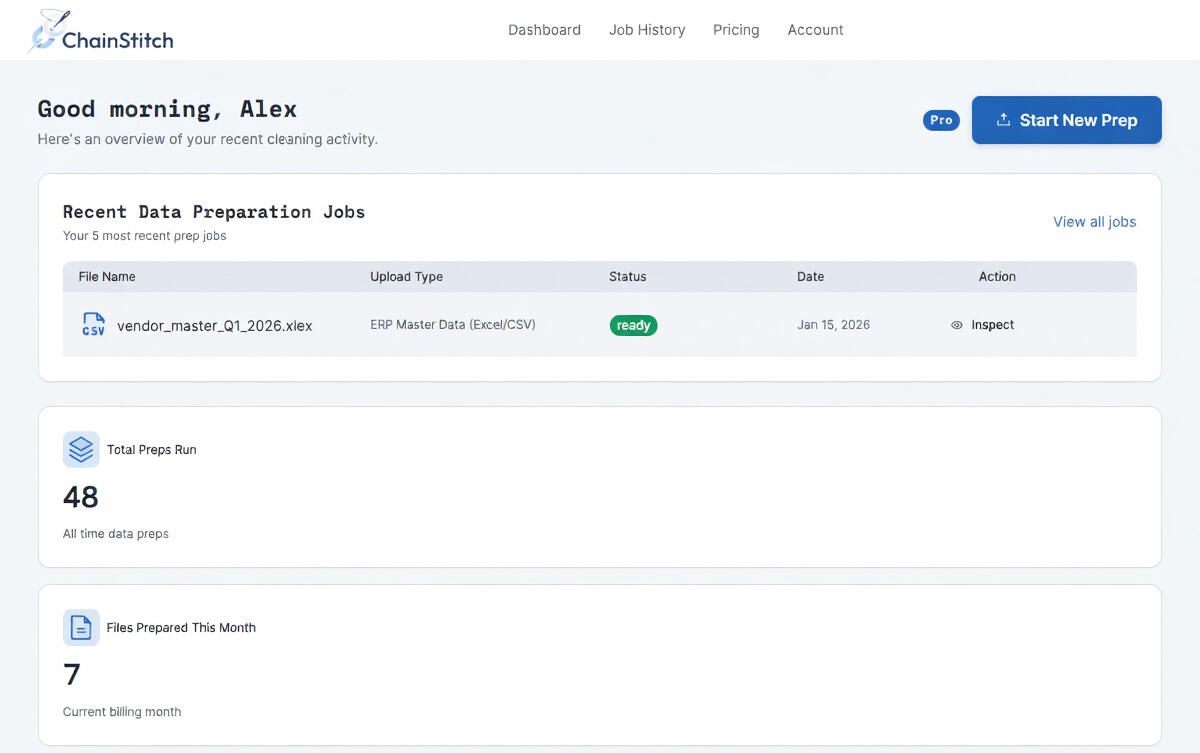The height and width of the screenshot is (753, 1200).
Task: Click the stacked layers icon for Total Preps Run
Action: coord(81,450)
